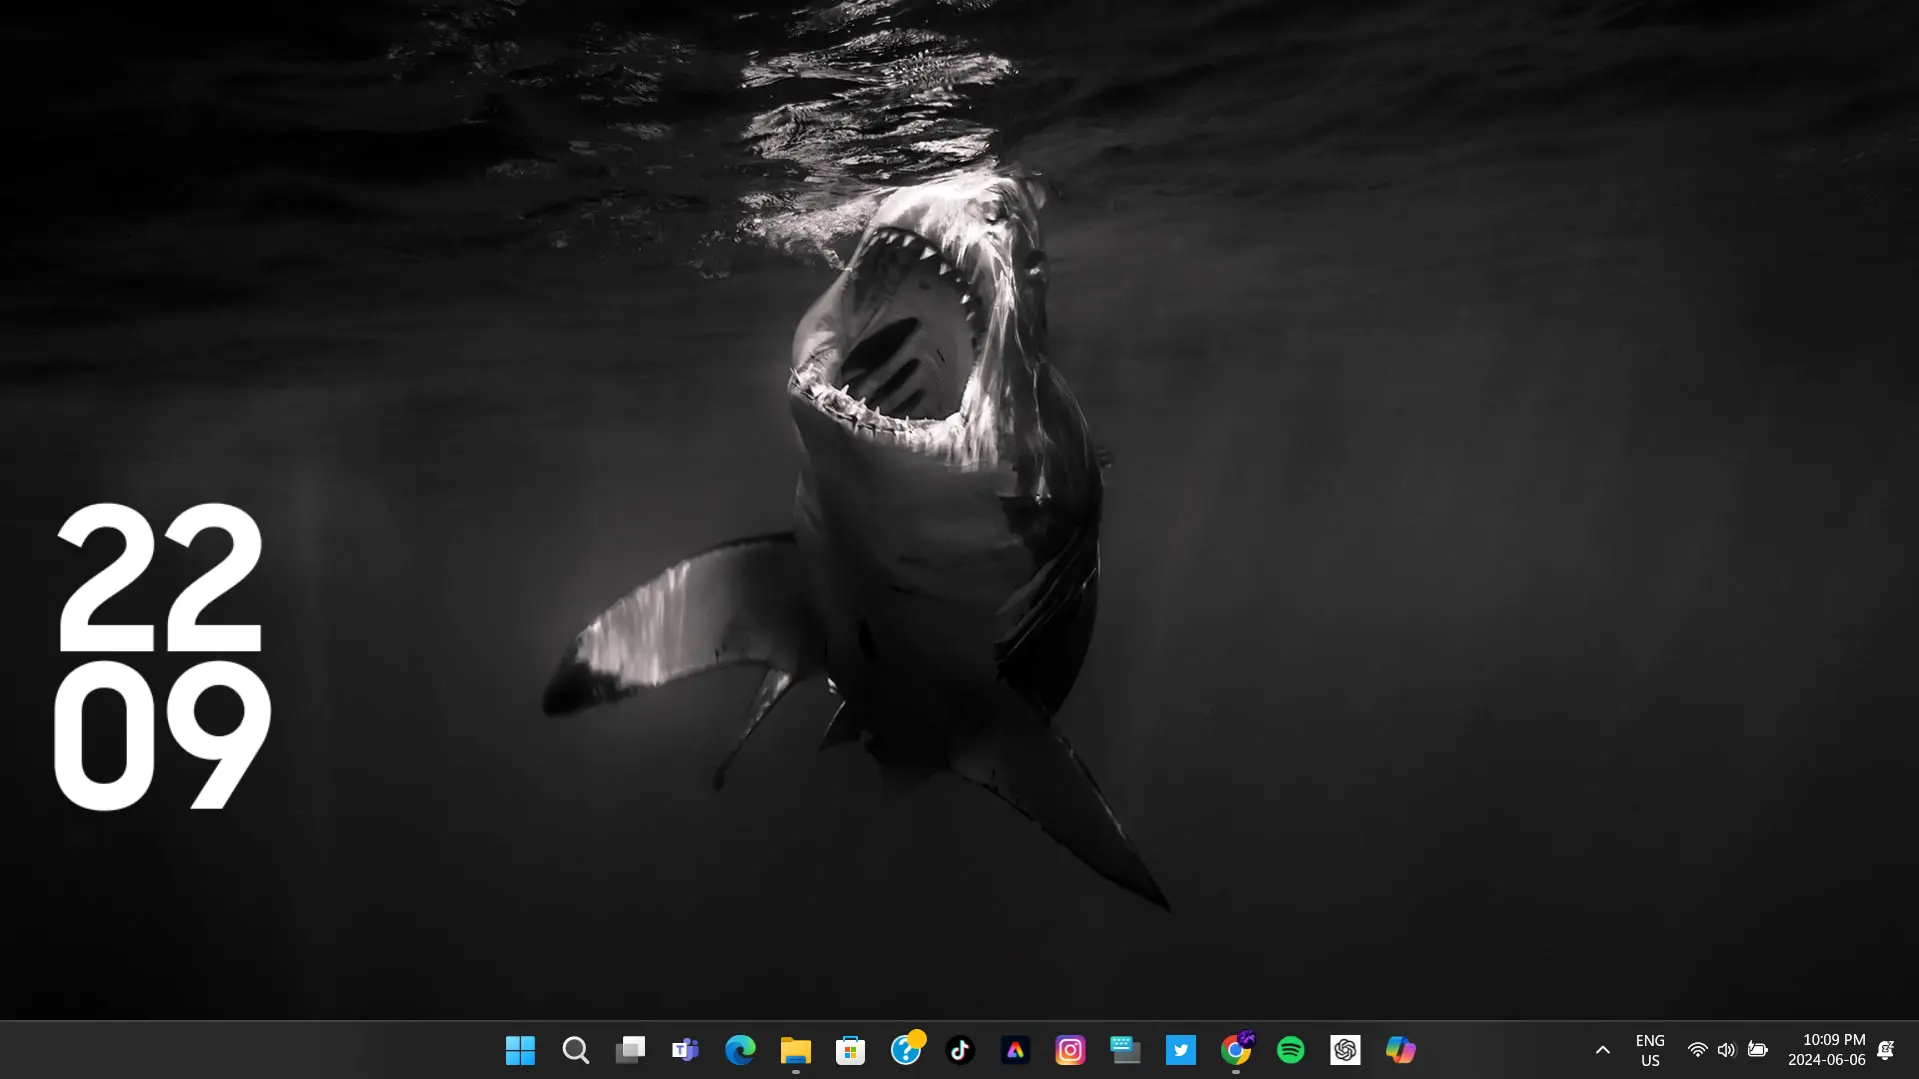Click the large 22 09 desktop clock widget
This screenshot has width=1919, height=1079.
[162, 656]
